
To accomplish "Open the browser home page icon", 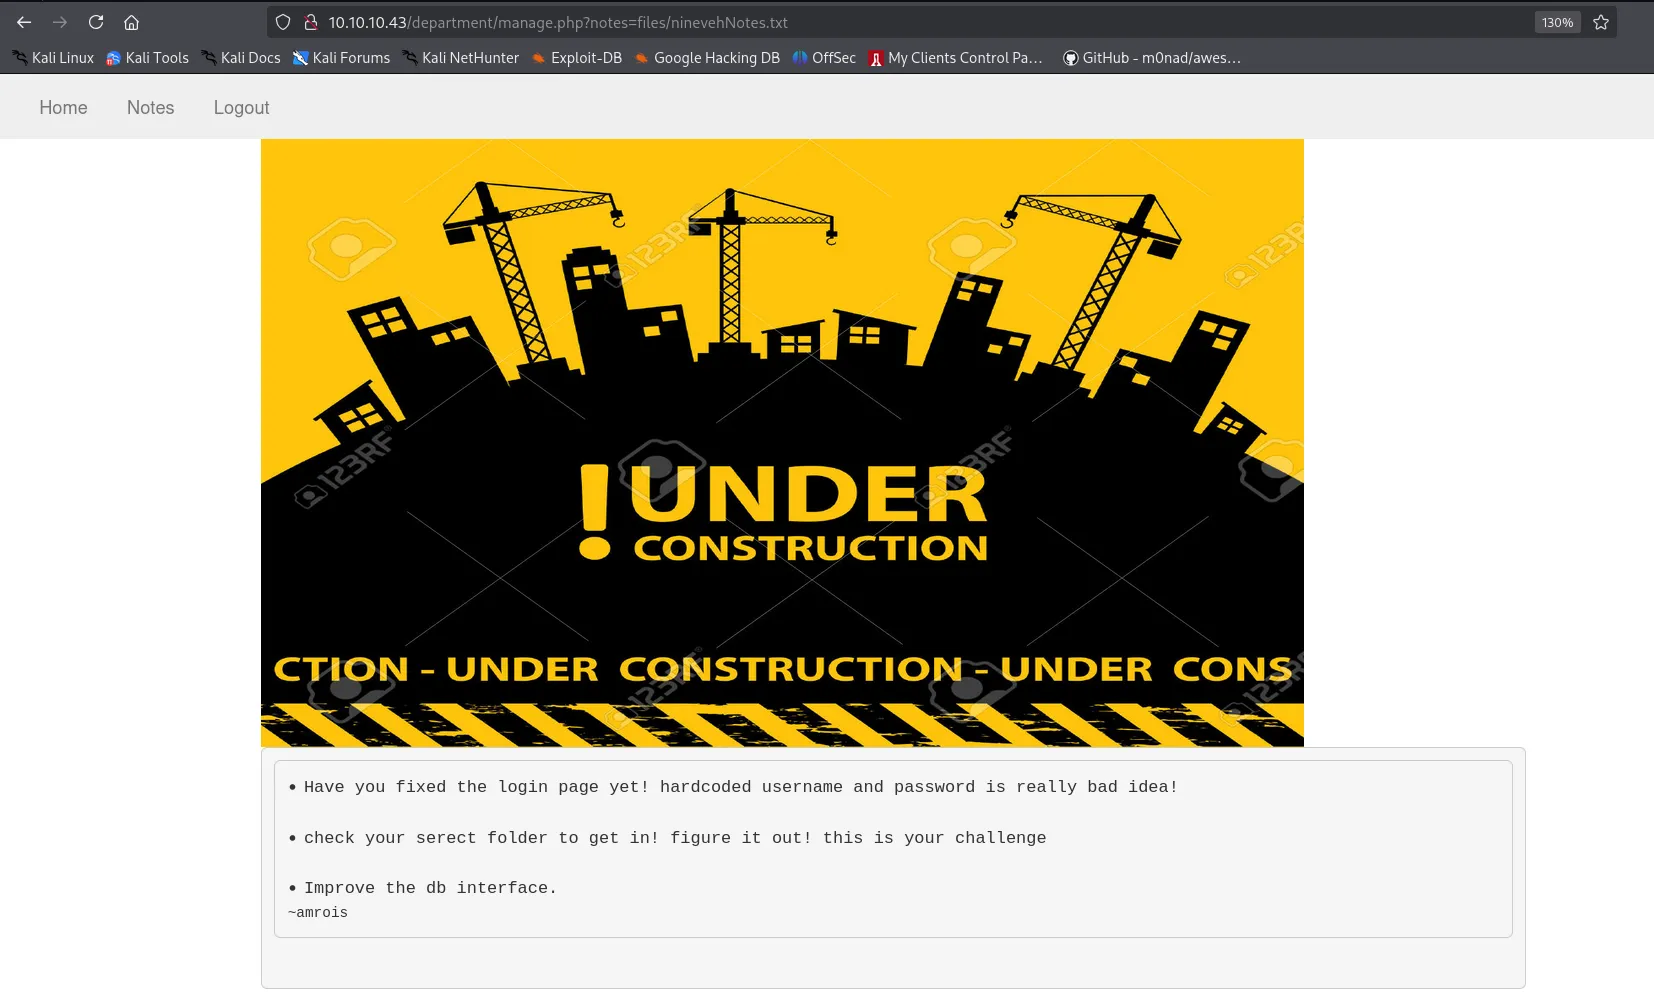I will (x=131, y=22).
